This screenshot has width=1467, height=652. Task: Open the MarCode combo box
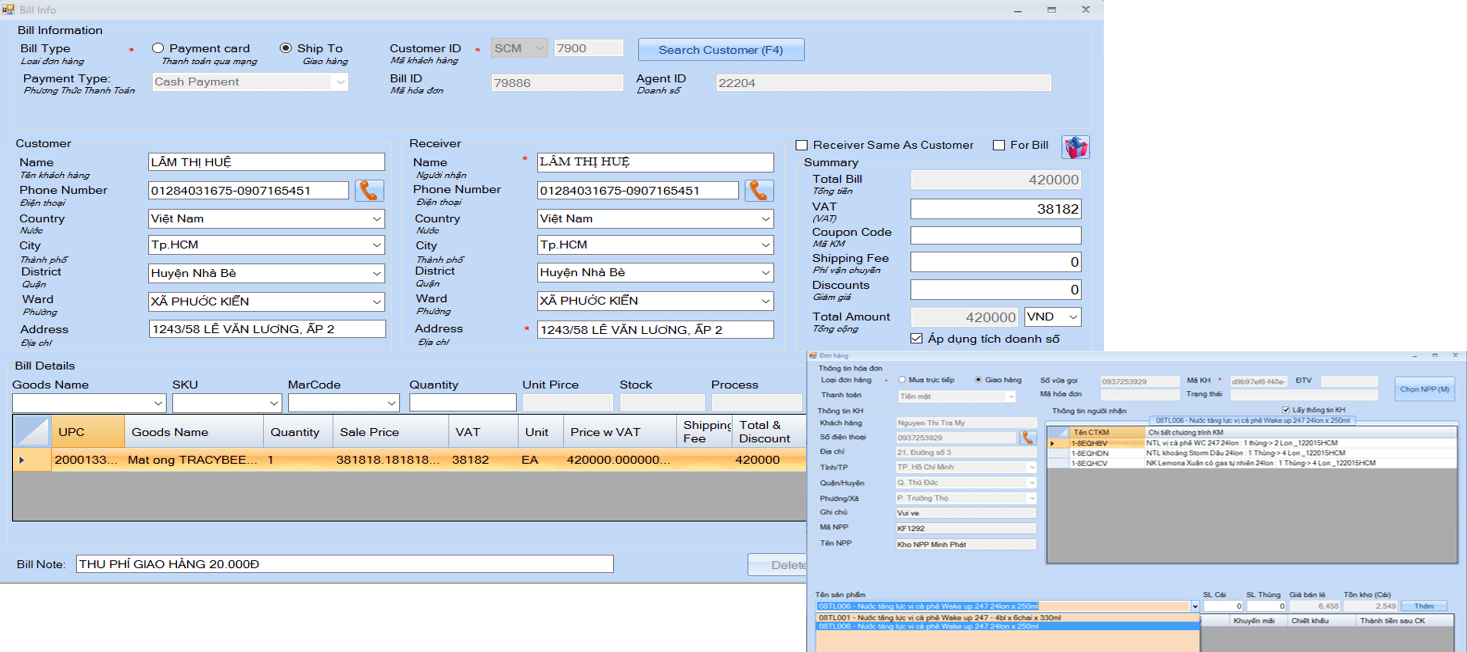pos(391,403)
